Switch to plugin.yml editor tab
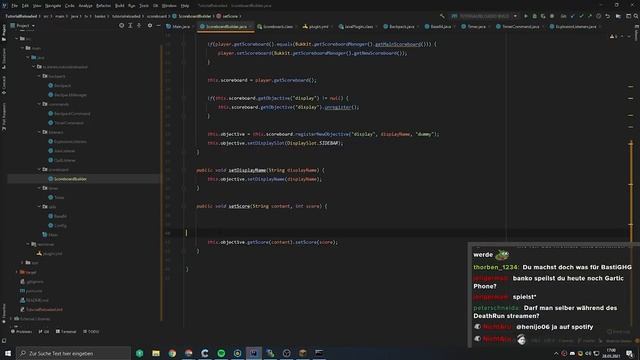Image resolution: width=640 pixels, height=360 pixels. (316, 27)
